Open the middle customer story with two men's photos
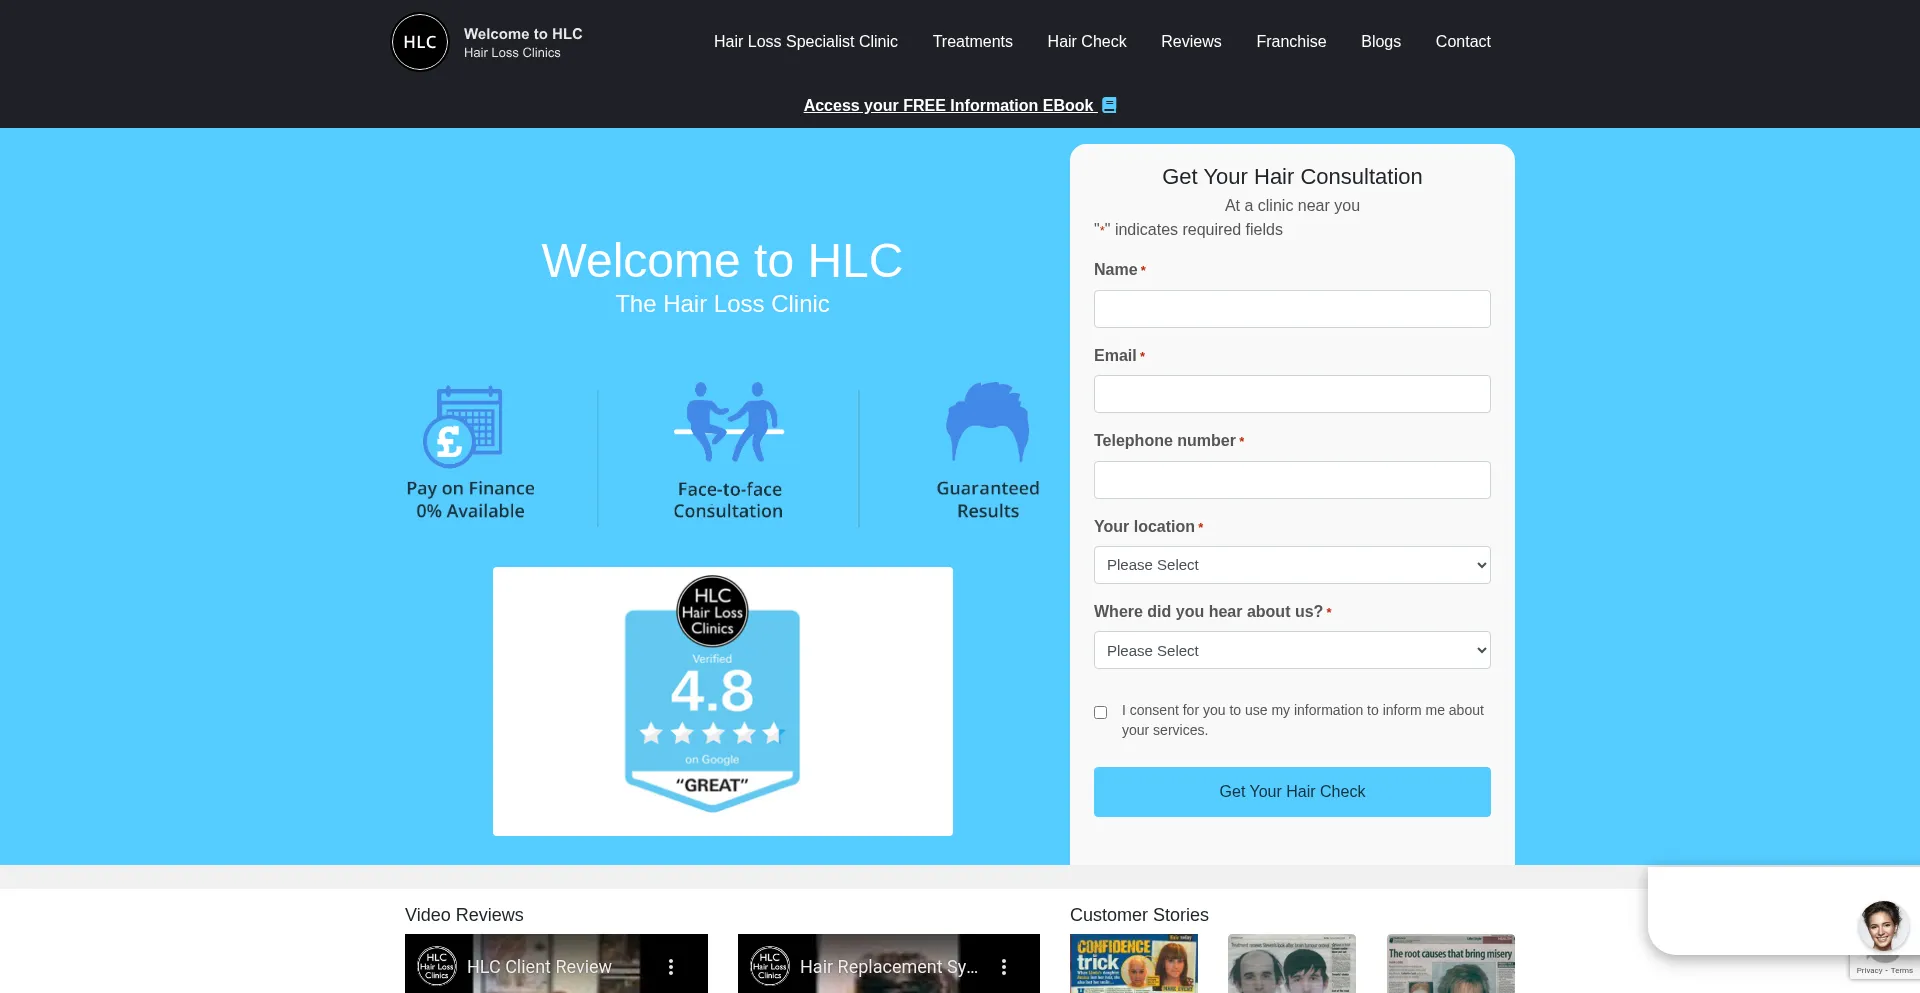Screen dimensions: 1920x993 (1292, 964)
